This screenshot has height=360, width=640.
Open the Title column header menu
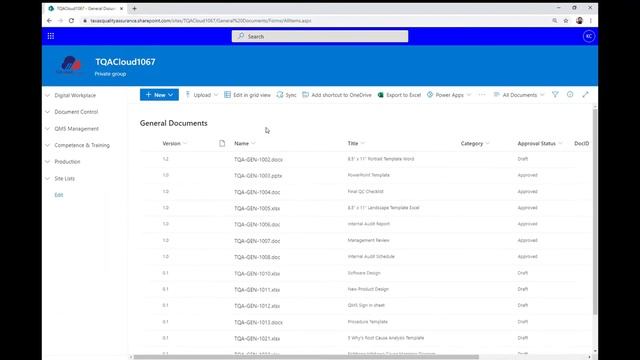tap(356, 143)
